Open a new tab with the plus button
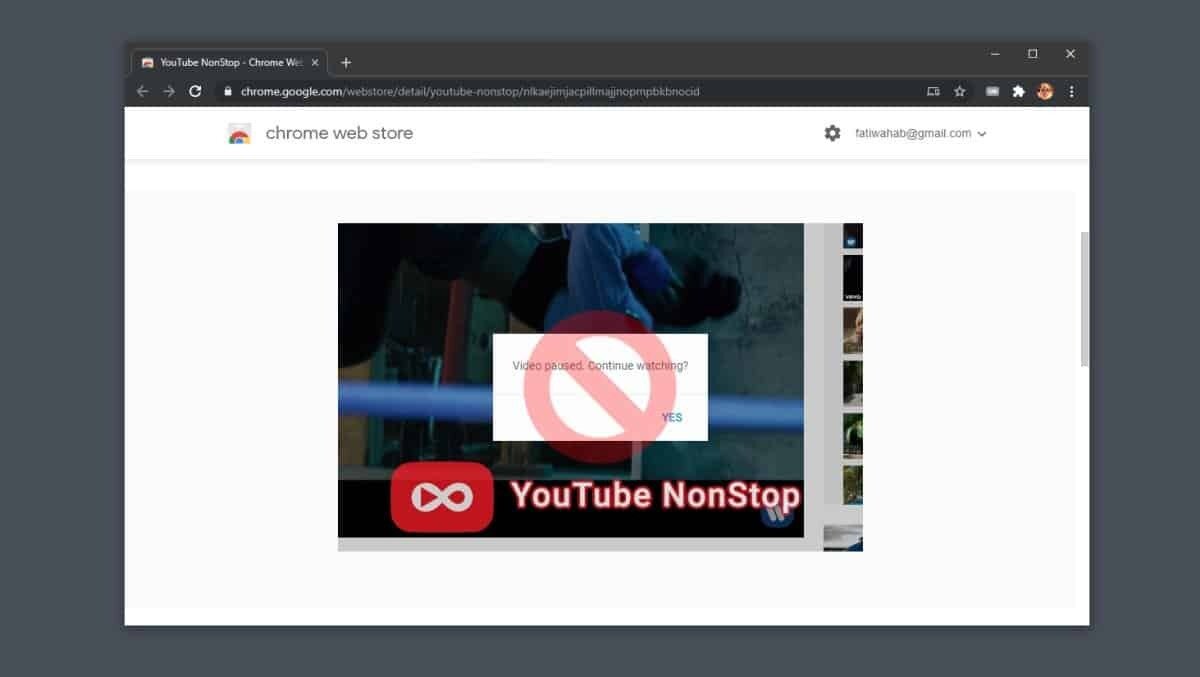1200x677 pixels. point(346,61)
